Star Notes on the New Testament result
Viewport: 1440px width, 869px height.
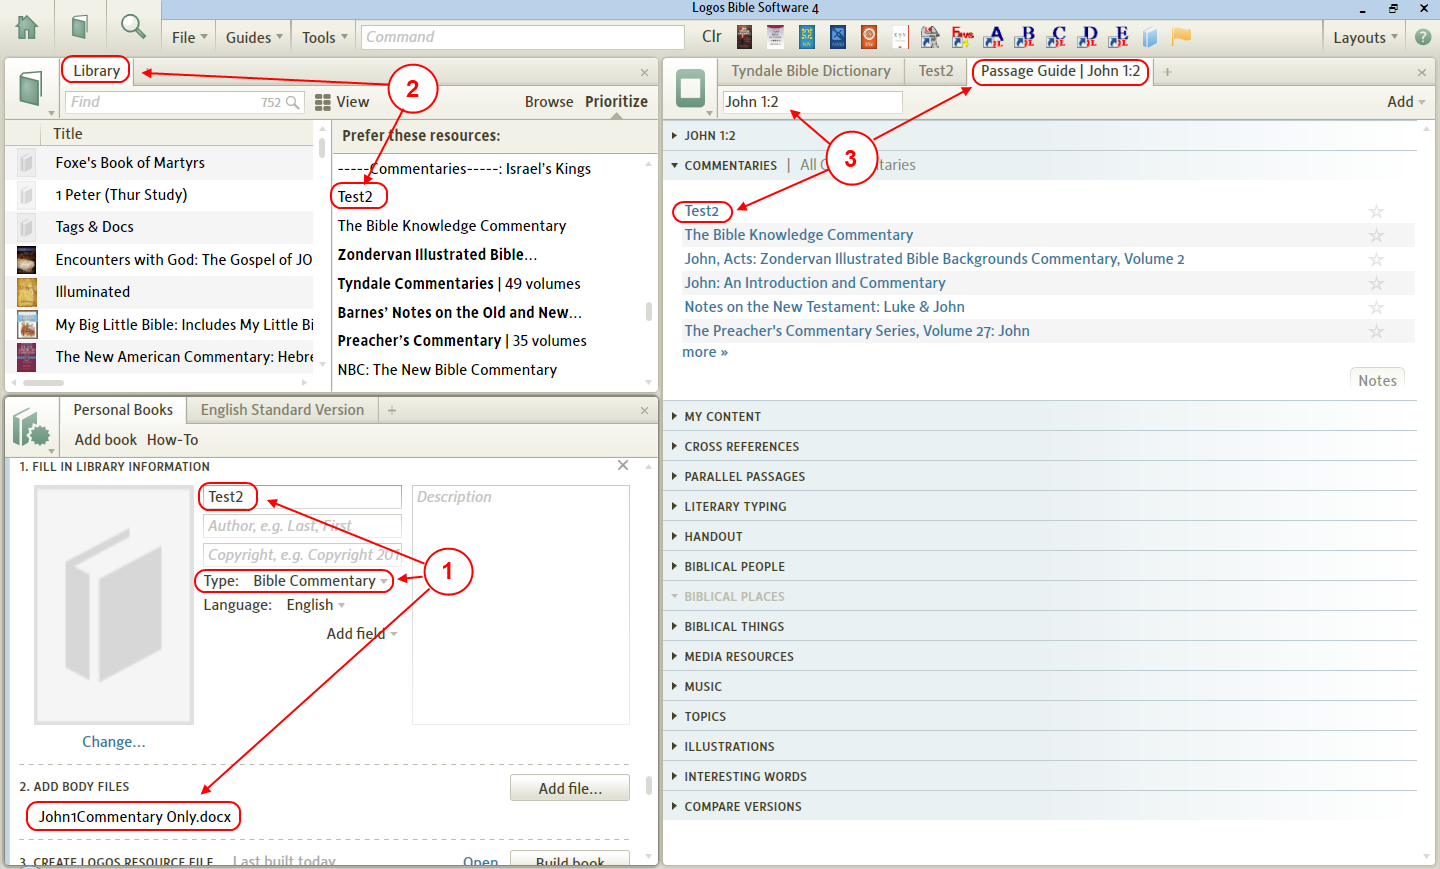pyautogui.click(x=1376, y=307)
